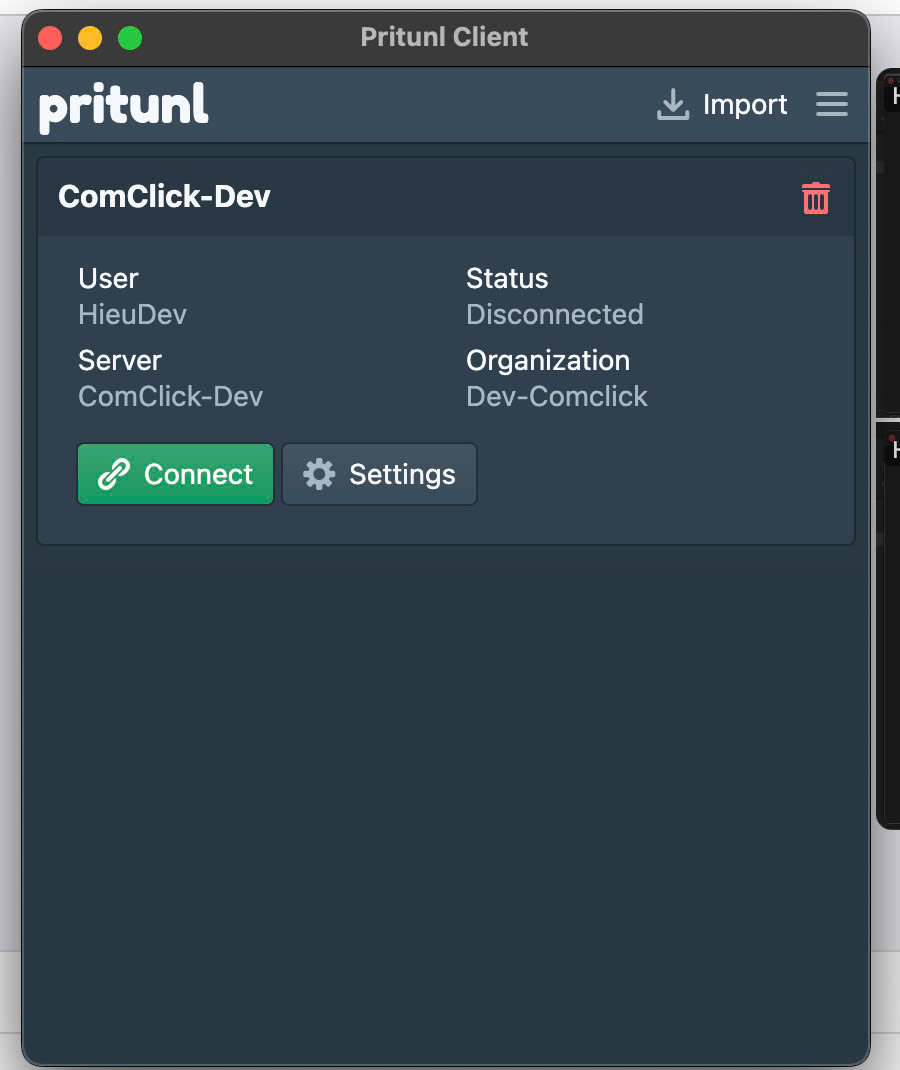Click the Dev-Comclick organization value
The height and width of the screenshot is (1070, 900).
(x=557, y=396)
